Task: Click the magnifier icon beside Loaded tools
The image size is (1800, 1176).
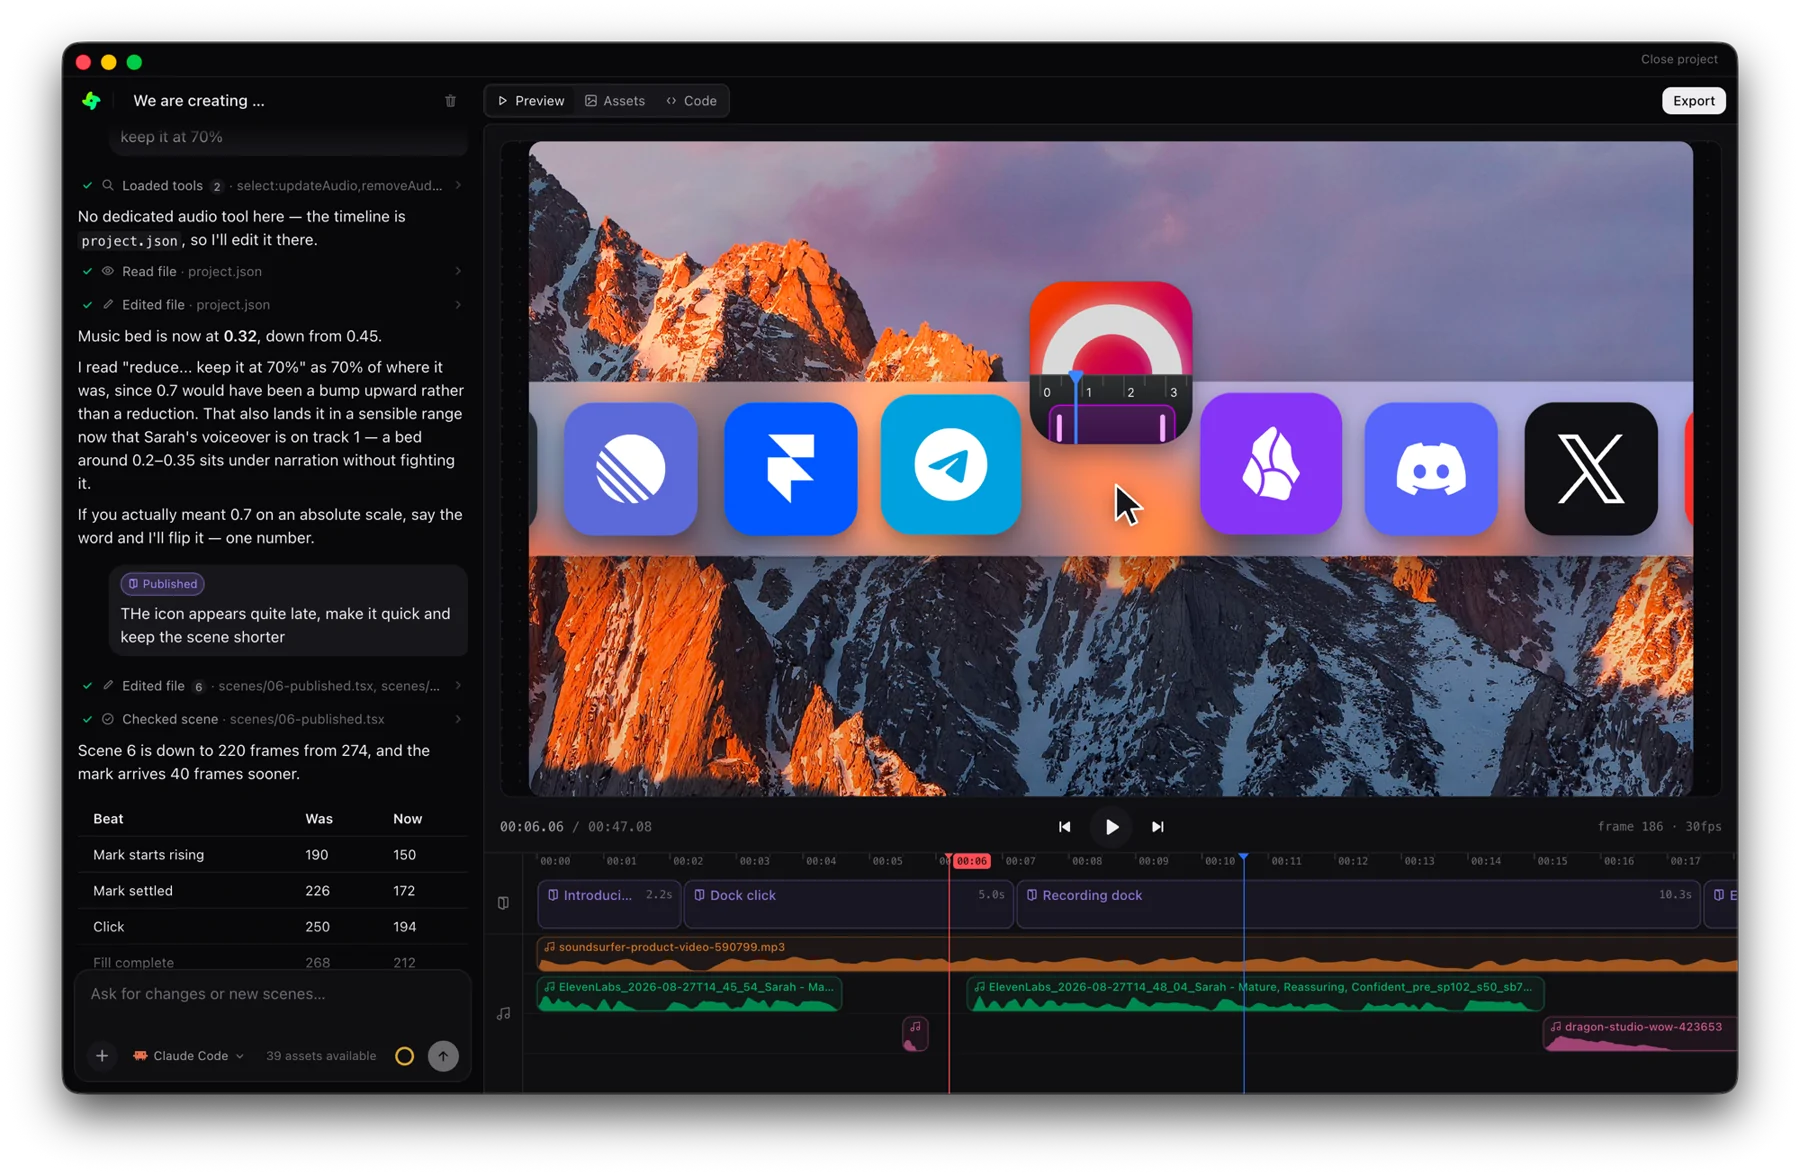Action: tap(108, 186)
